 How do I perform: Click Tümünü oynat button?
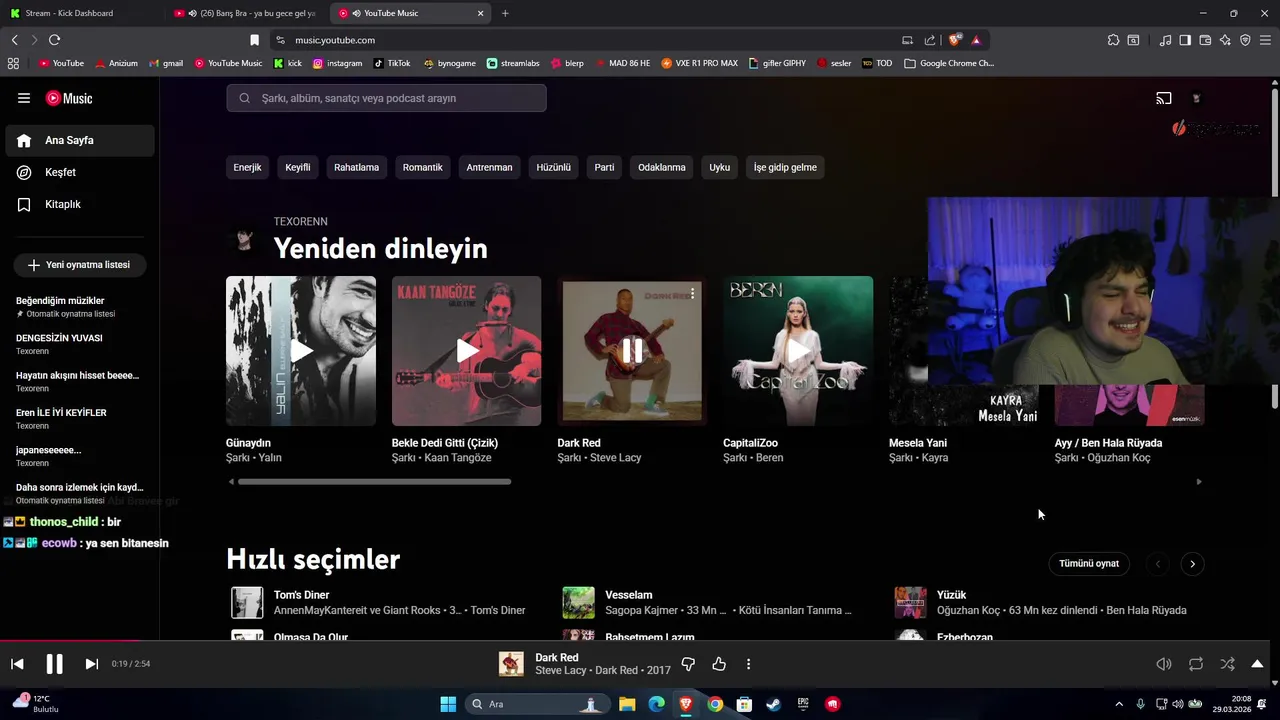[x=1089, y=564]
